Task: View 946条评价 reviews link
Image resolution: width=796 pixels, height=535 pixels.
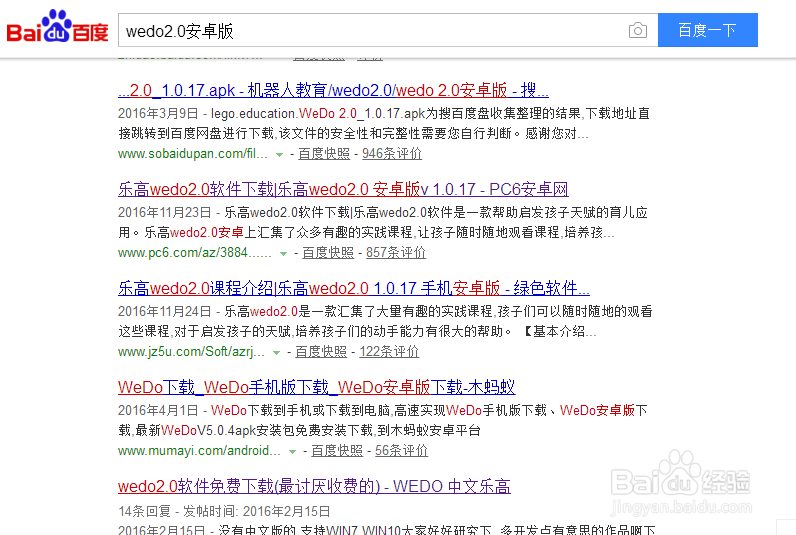Action: (392, 153)
